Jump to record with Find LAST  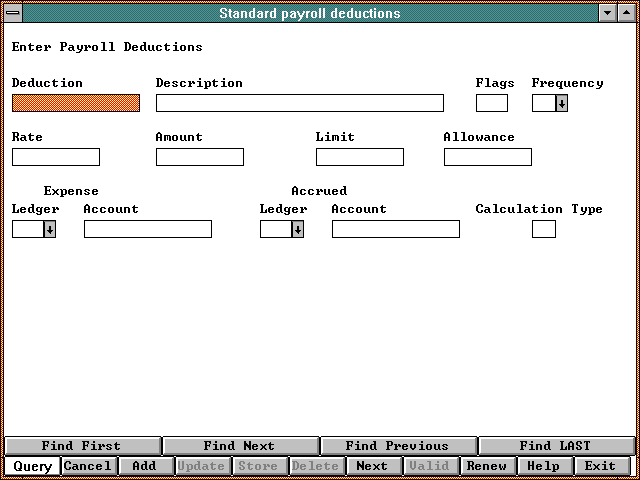coord(555,446)
